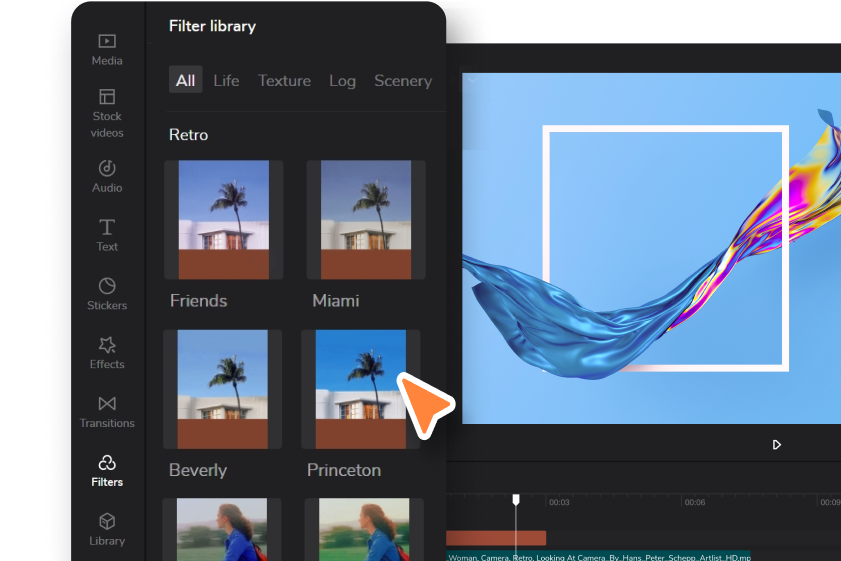This screenshot has height=561, width=841.
Task: Click the timeline playhead handle
Action: [516, 500]
